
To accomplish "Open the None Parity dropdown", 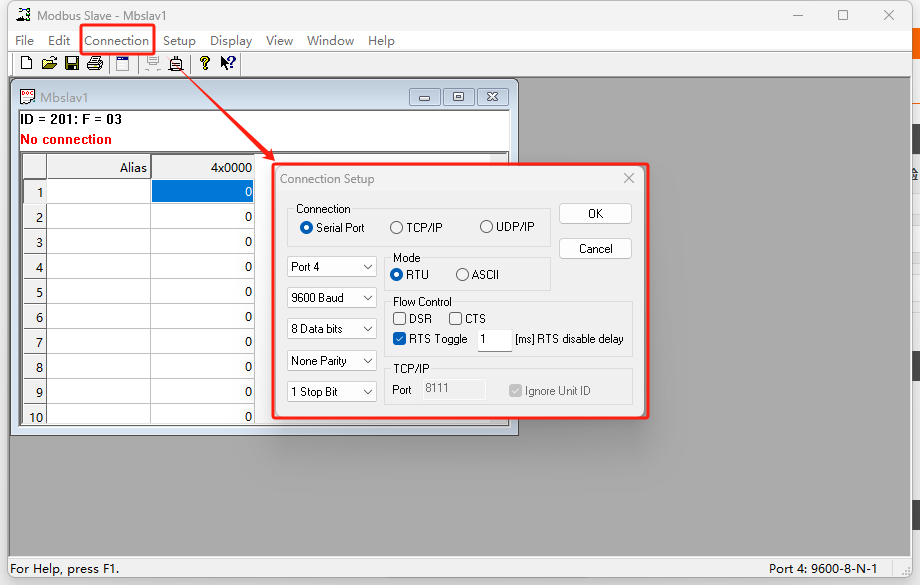I will click(x=331, y=361).
